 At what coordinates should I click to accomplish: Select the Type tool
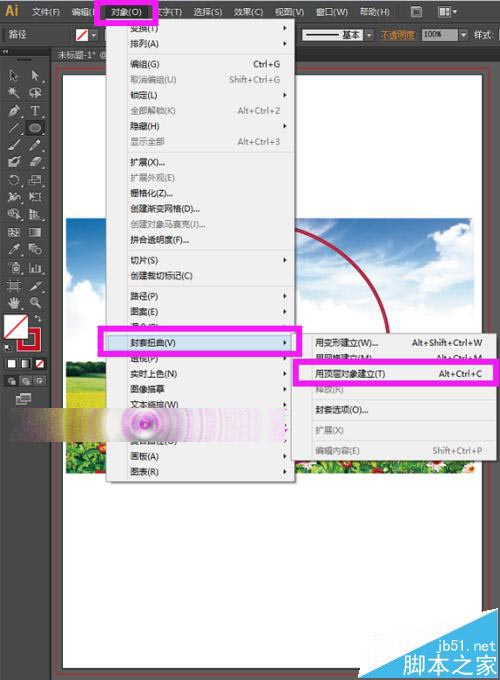[x=35, y=111]
